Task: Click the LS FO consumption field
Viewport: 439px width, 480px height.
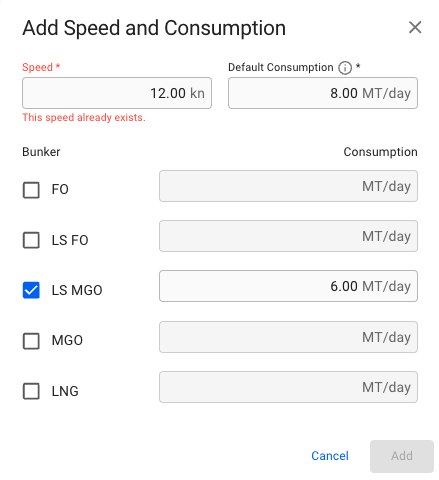Action: coord(288,236)
